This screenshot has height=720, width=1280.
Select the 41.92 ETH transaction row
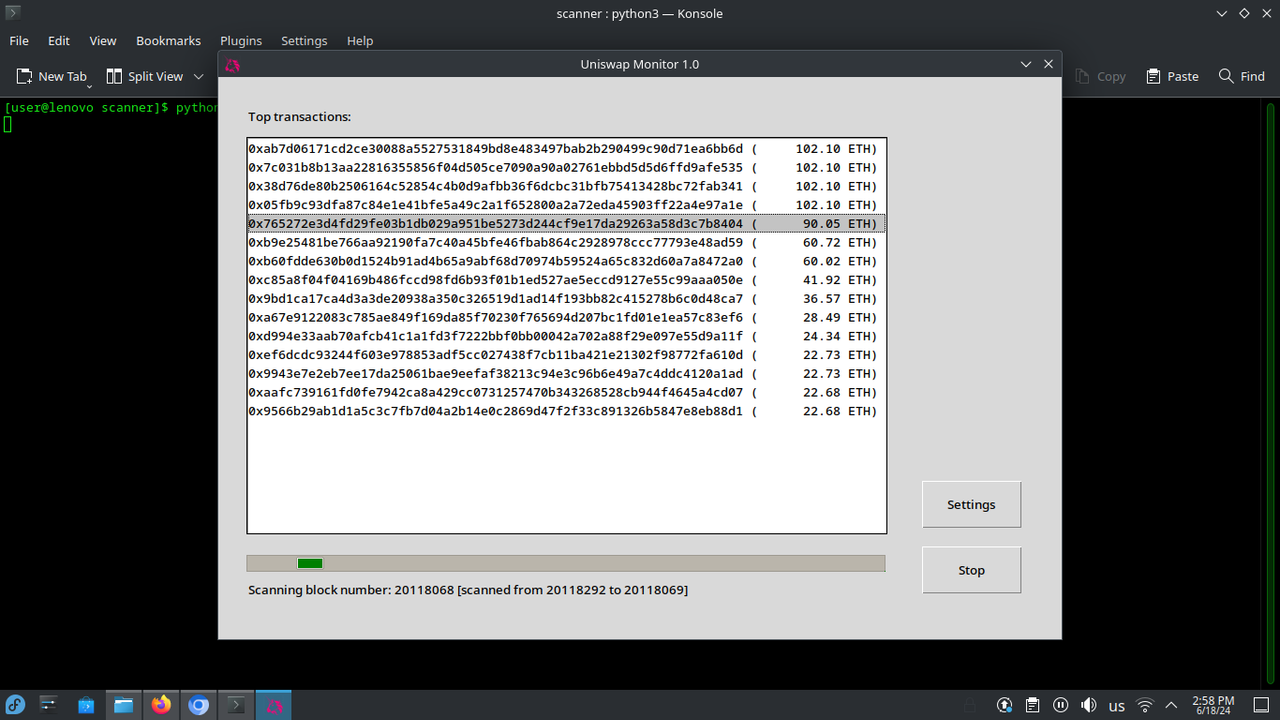566,280
